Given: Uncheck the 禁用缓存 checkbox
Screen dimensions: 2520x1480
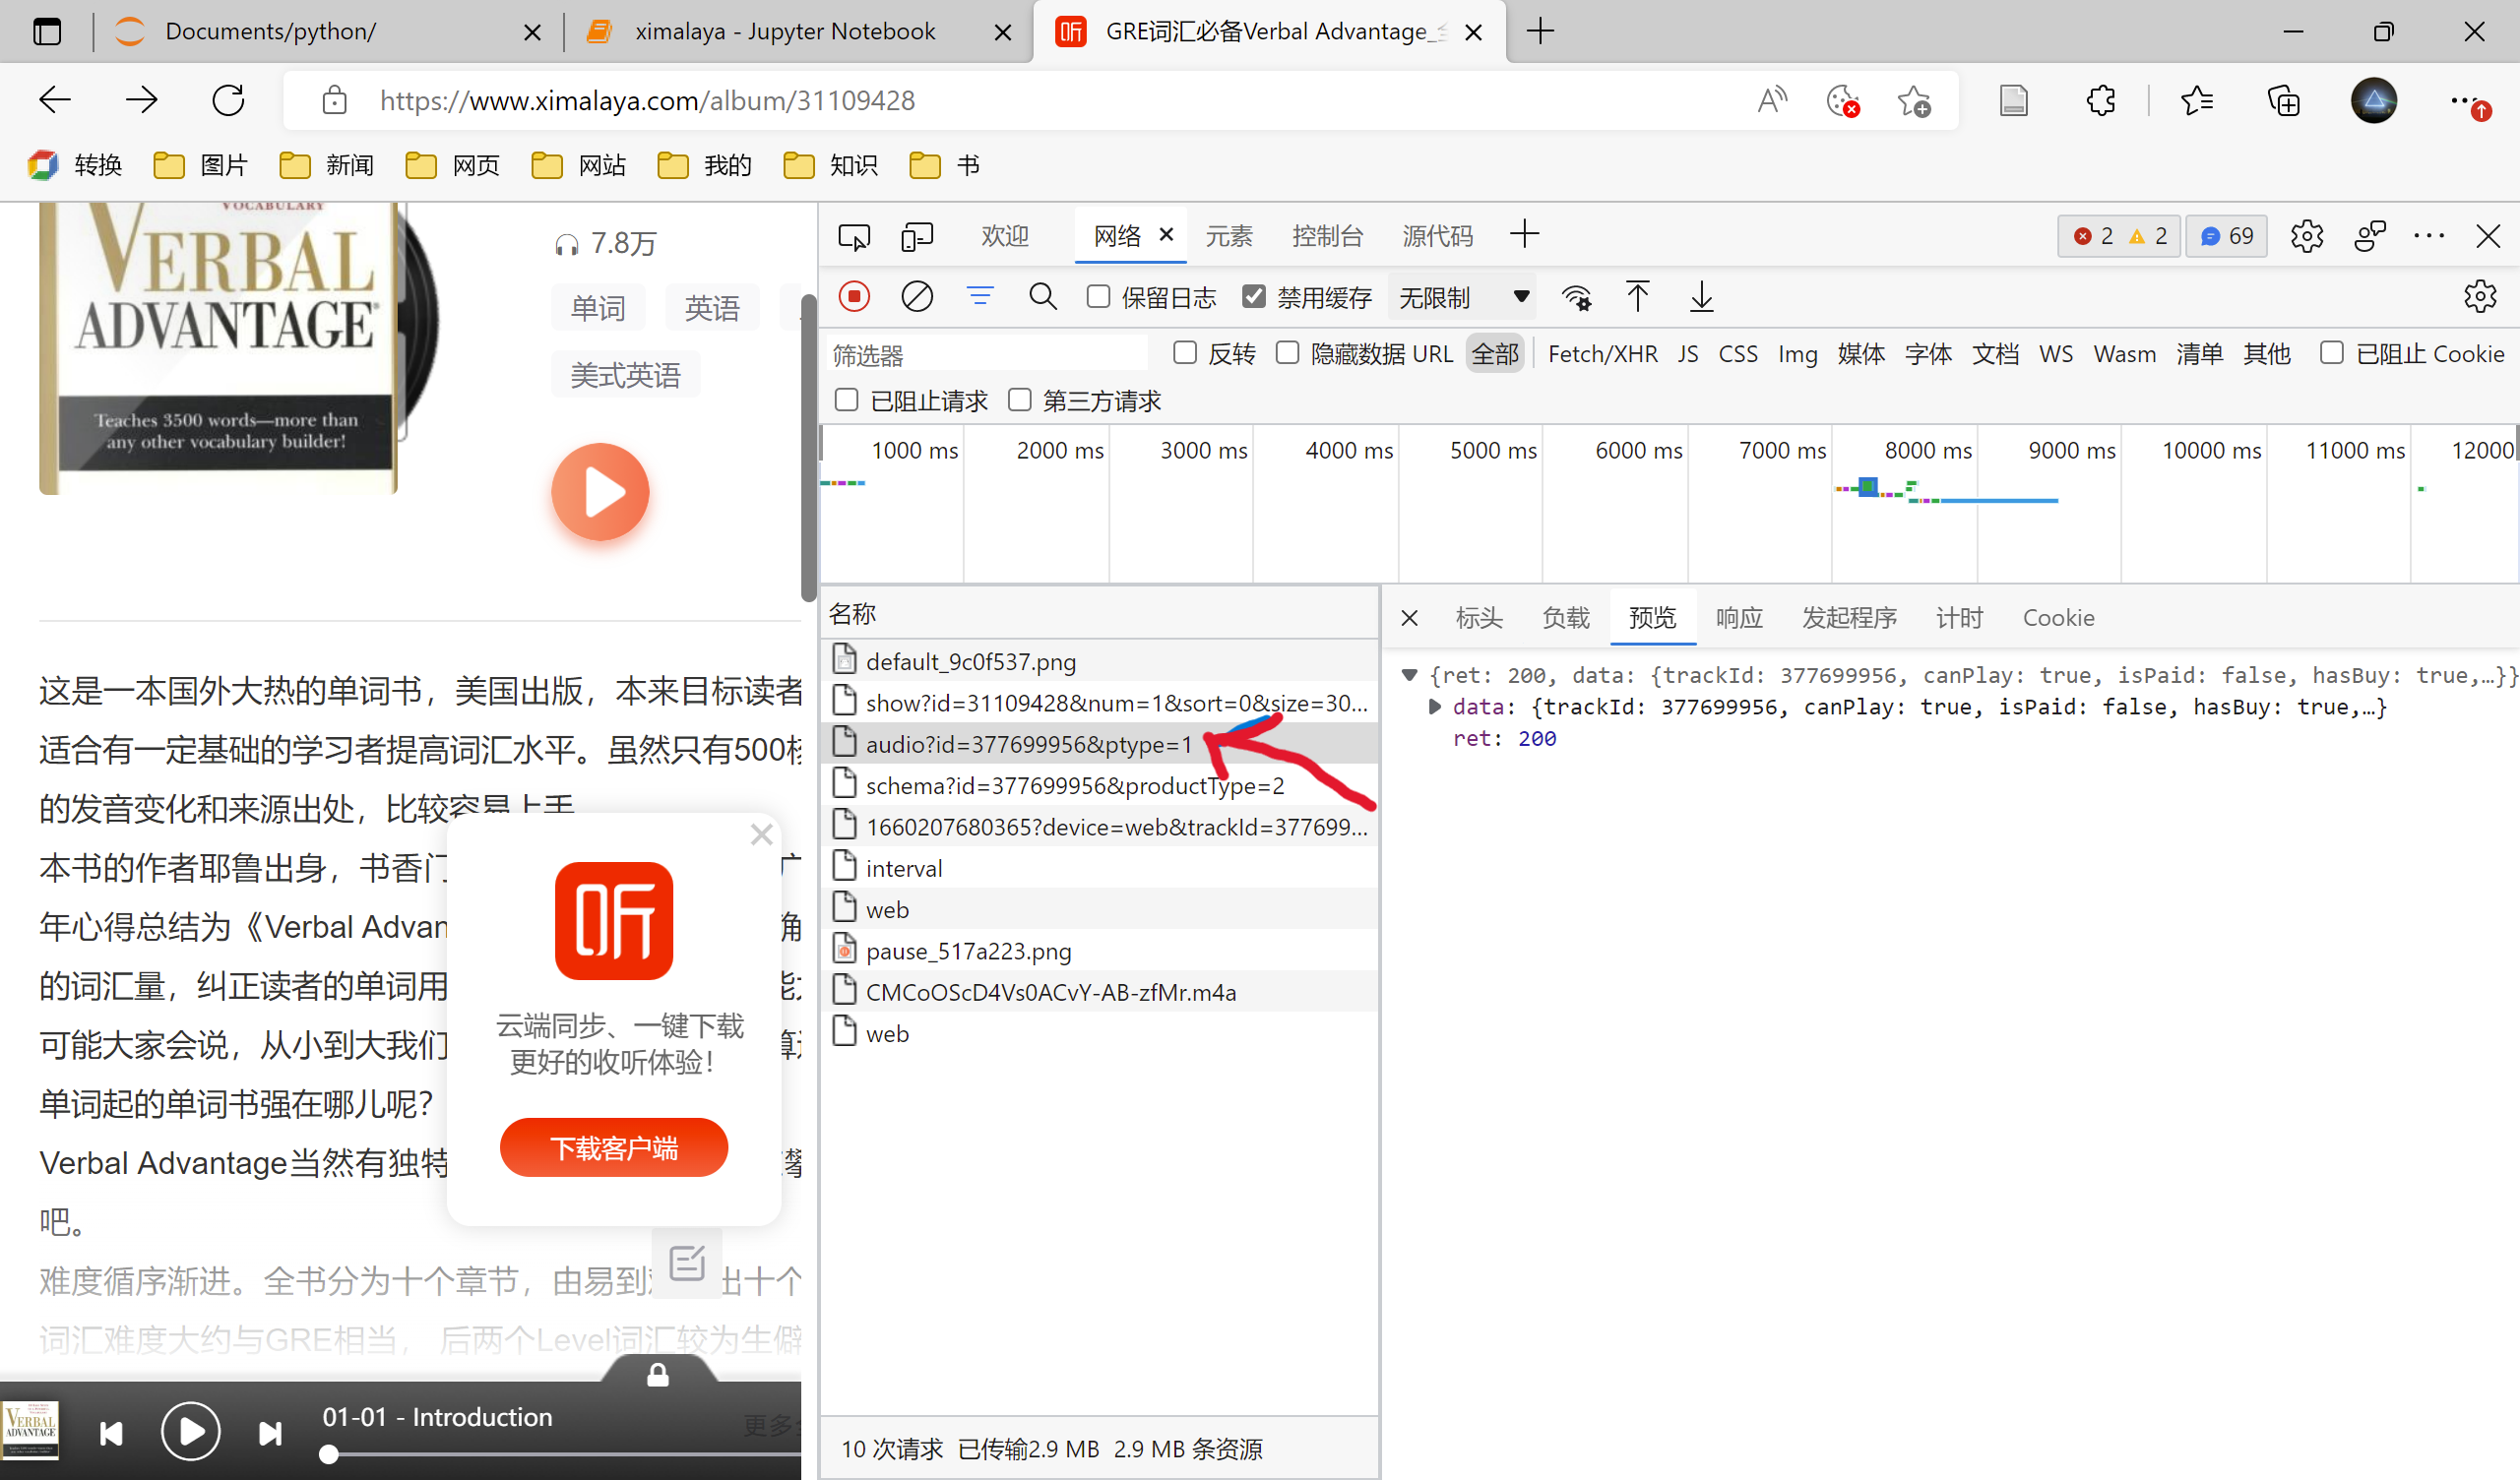Looking at the screenshot, I should tap(1253, 297).
